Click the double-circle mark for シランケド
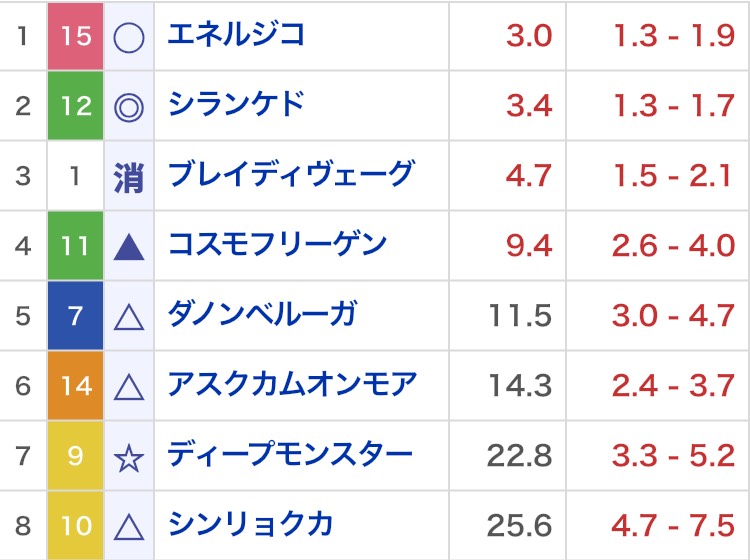This screenshot has height=560, width=750. coord(129,106)
